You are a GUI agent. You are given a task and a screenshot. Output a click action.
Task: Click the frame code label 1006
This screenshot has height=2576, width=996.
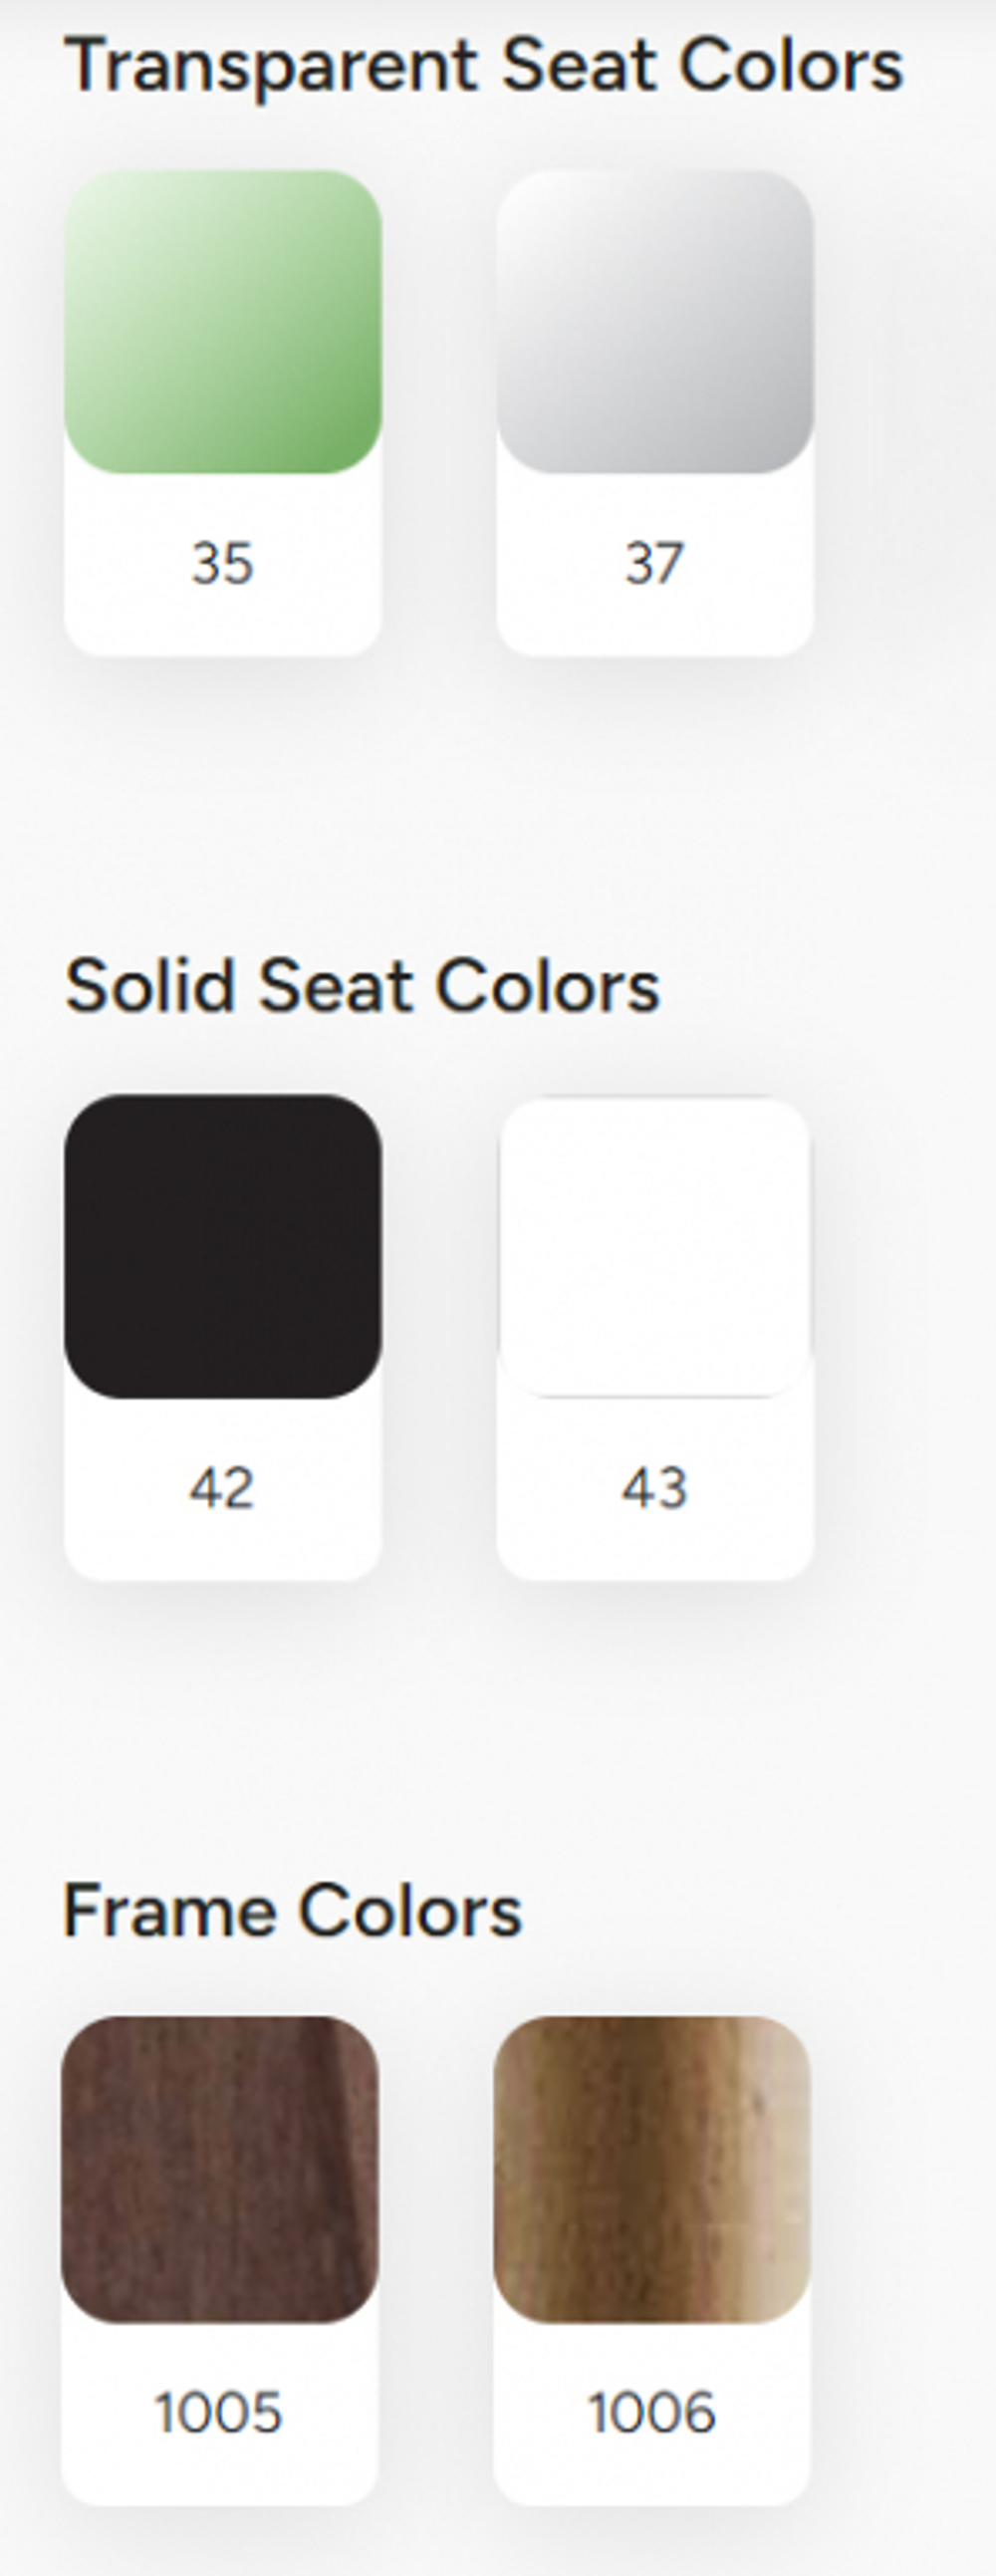click(652, 2411)
